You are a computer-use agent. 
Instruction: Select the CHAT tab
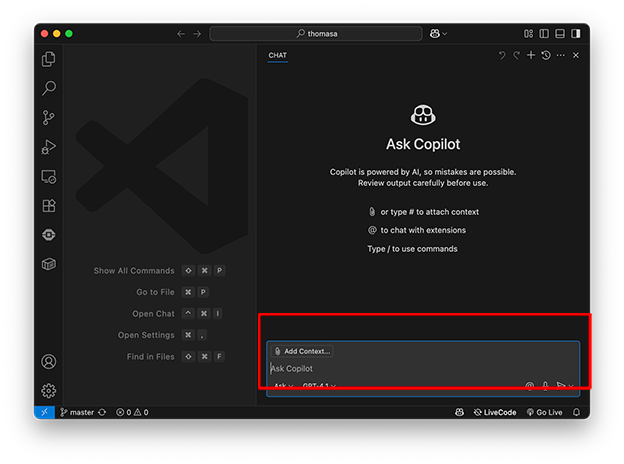[277, 55]
